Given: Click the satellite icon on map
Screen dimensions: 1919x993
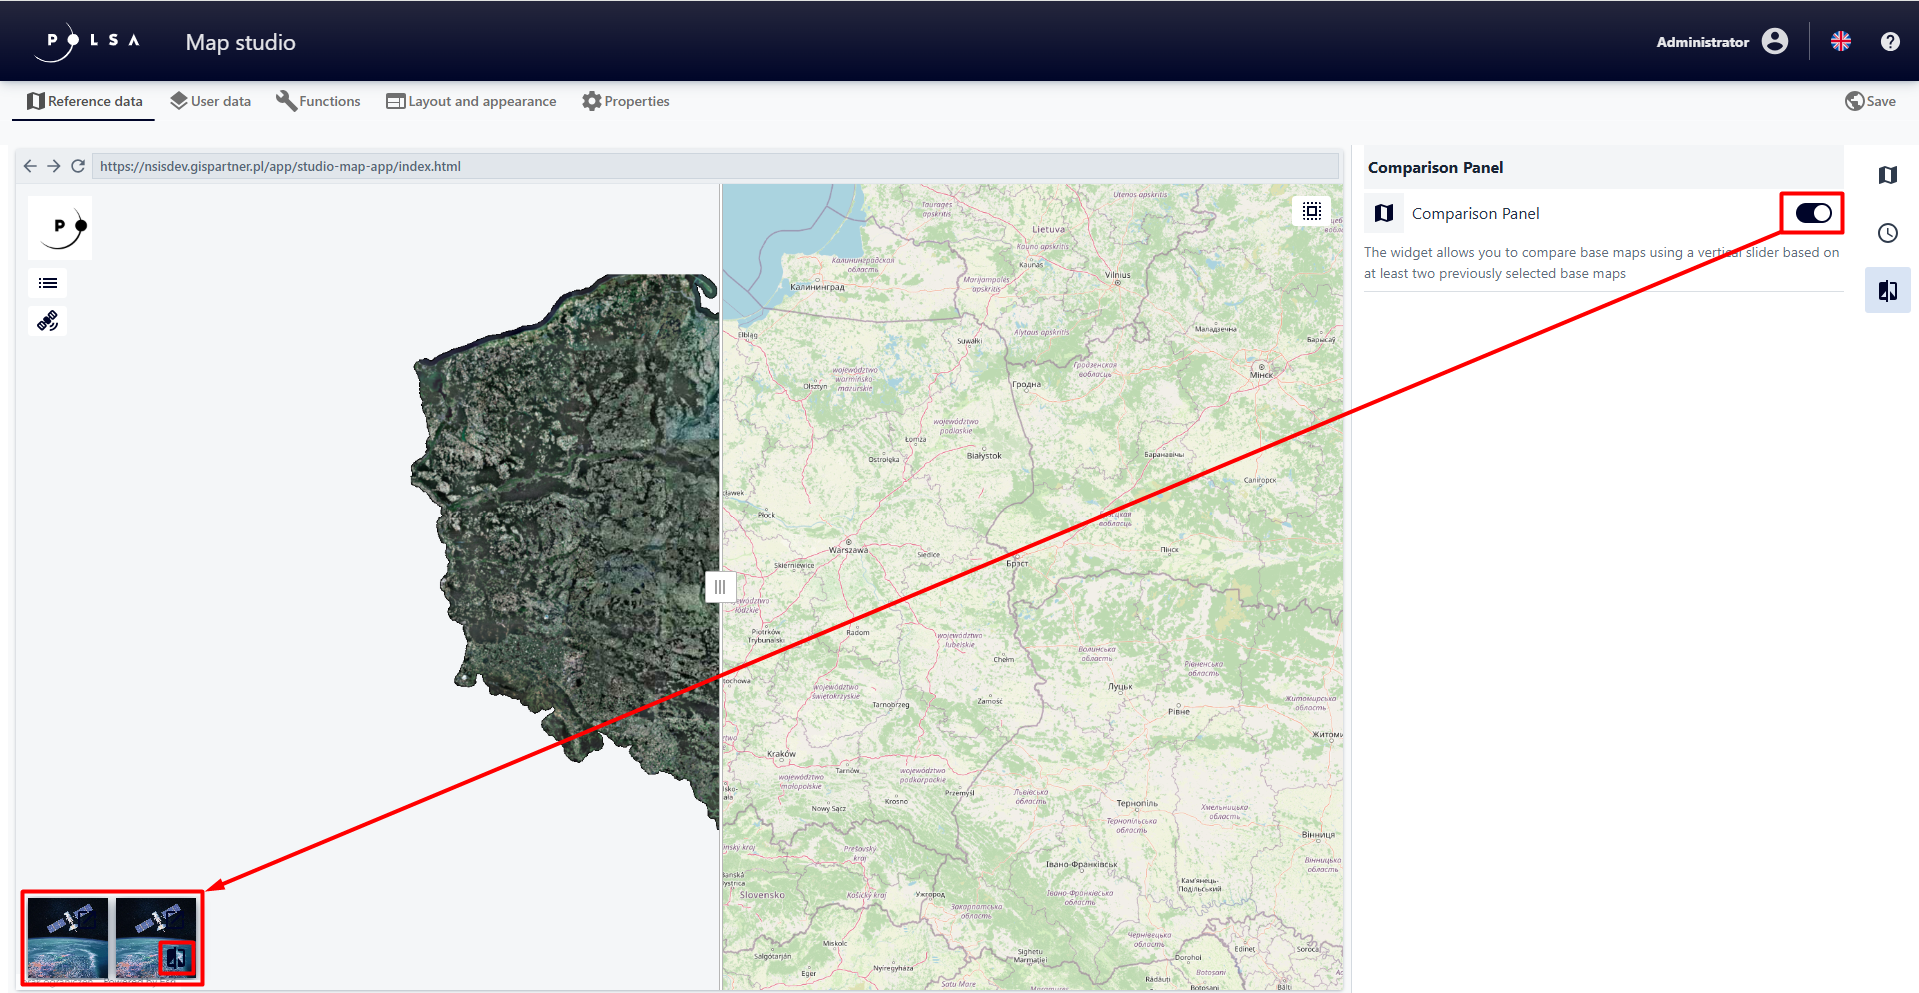Looking at the screenshot, I should click(x=48, y=321).
